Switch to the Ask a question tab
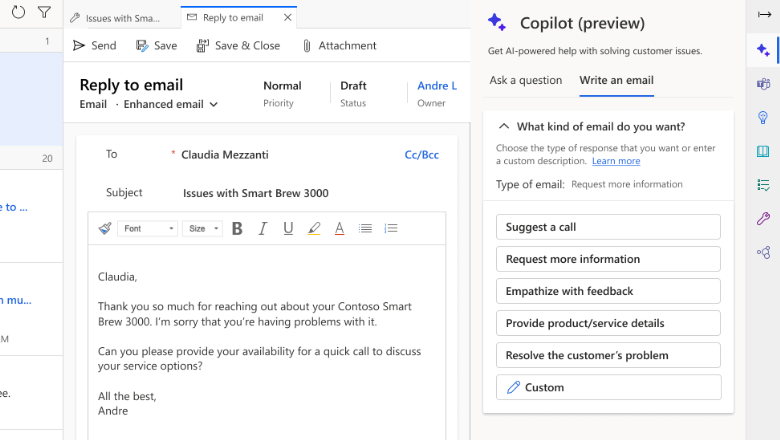Viewport: 780px width, 440px height. (x=525, y=81)
